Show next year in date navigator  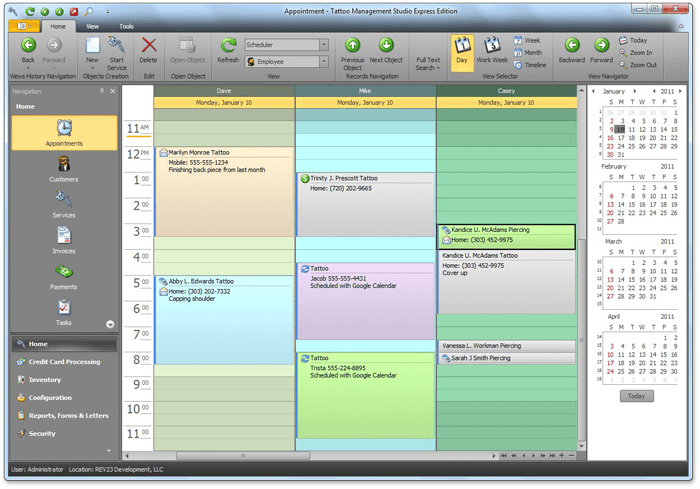tap(680, 91)
